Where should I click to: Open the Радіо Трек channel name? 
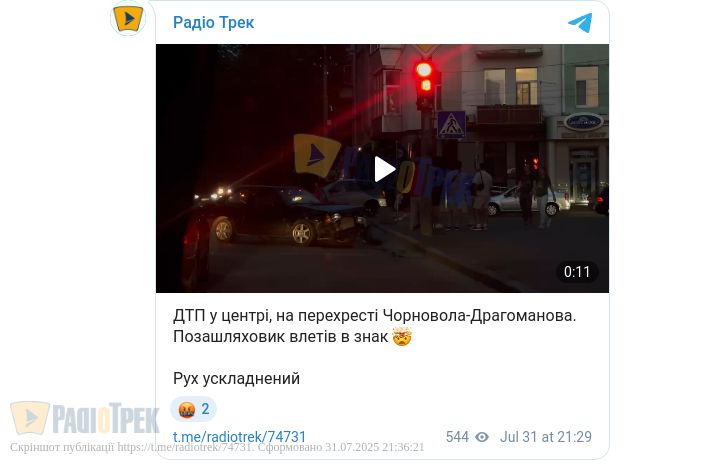214,22
